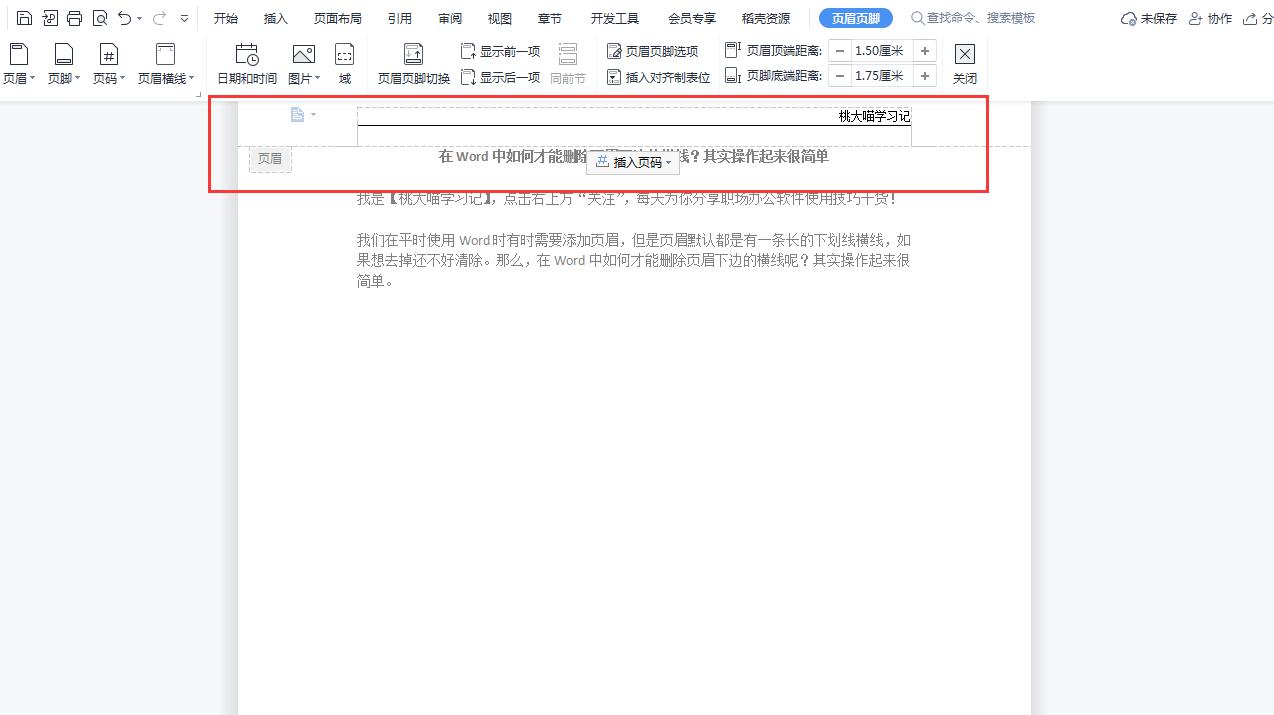Open the print icon in quick access toolbar

point(74,17)
